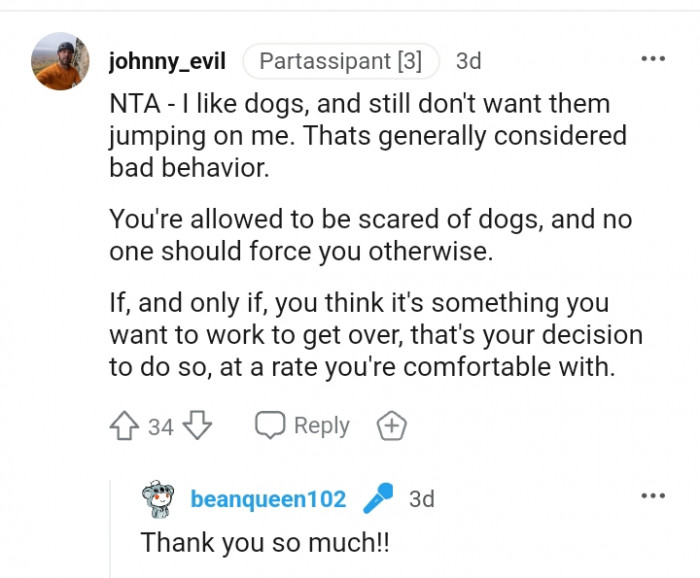700x578 pixels.
Task: Click the Partassipant [3] flair badge
Action: pyautogui.click(x=340, y=61)
